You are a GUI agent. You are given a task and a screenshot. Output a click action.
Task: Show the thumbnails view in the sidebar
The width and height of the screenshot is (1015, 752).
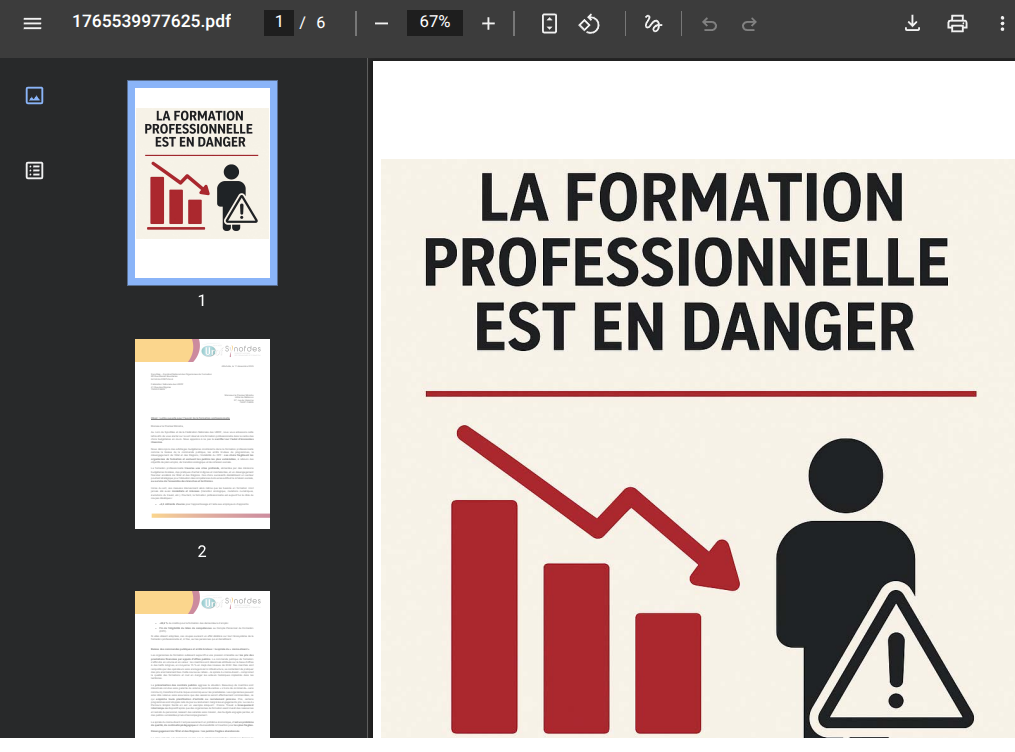(x=34, y=96)
